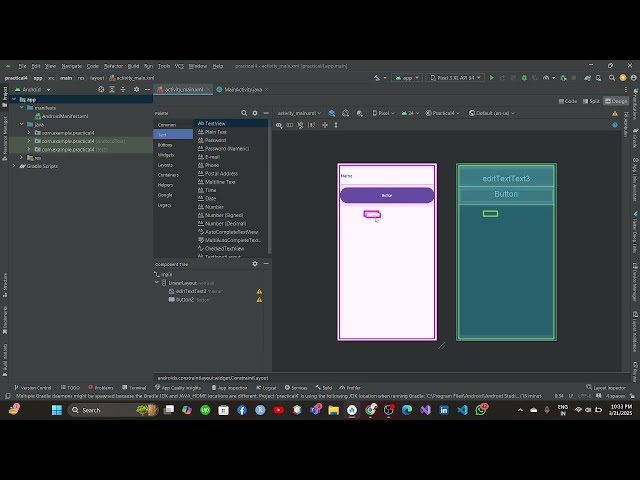Image resolution: width=640 pixels, height=480 pixels.
Task: Toggle the Project tool window strip button
Action: pos(5,97)
